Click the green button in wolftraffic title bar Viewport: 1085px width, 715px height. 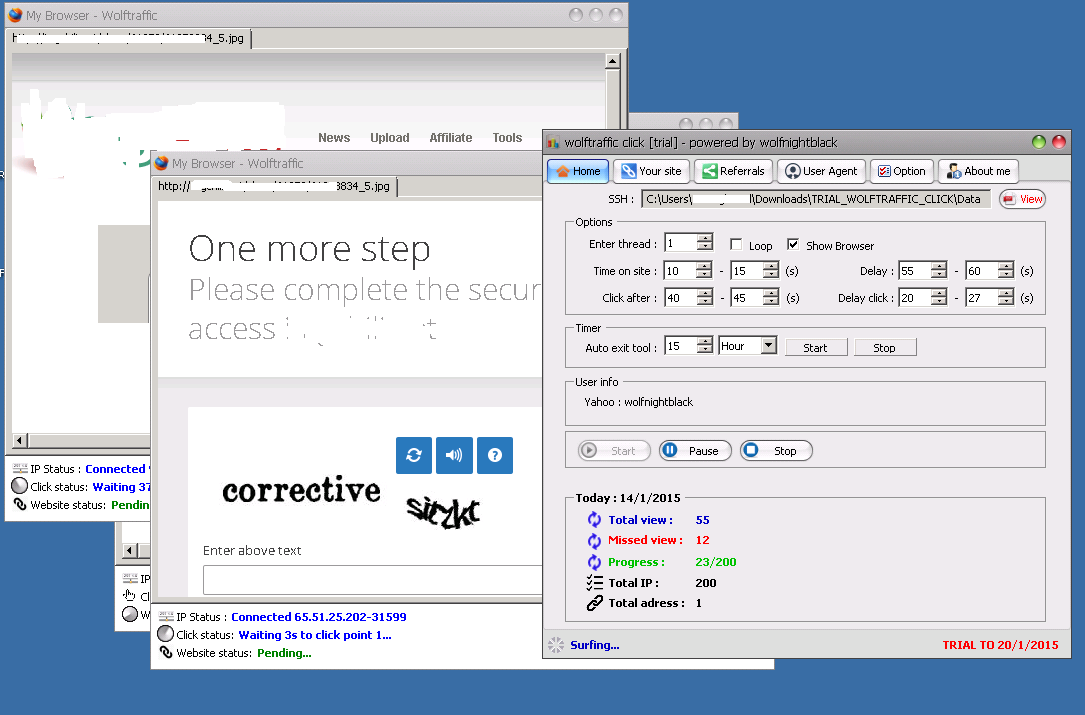click(x=1038, y=142)
